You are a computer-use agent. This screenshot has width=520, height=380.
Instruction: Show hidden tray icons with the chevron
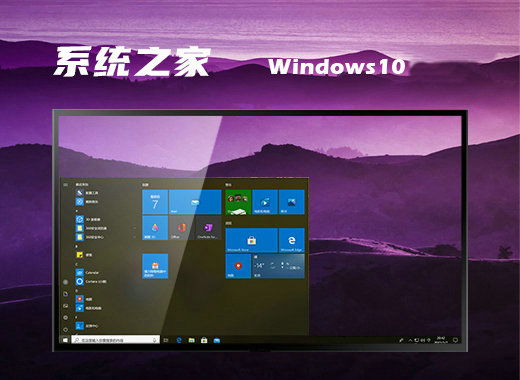pos(411,340)
